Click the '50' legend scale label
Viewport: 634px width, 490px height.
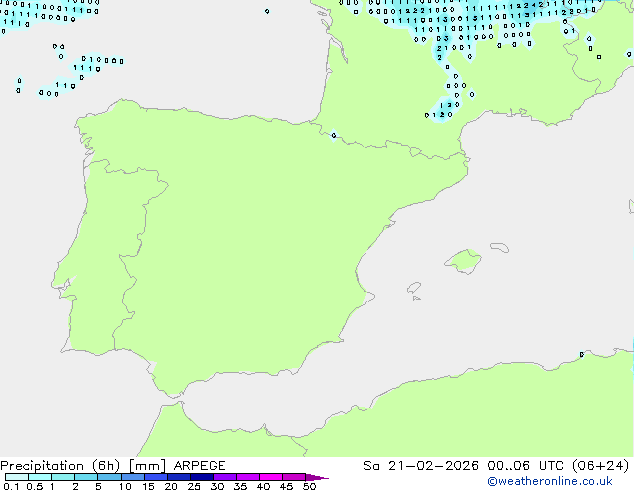[309, 486]
